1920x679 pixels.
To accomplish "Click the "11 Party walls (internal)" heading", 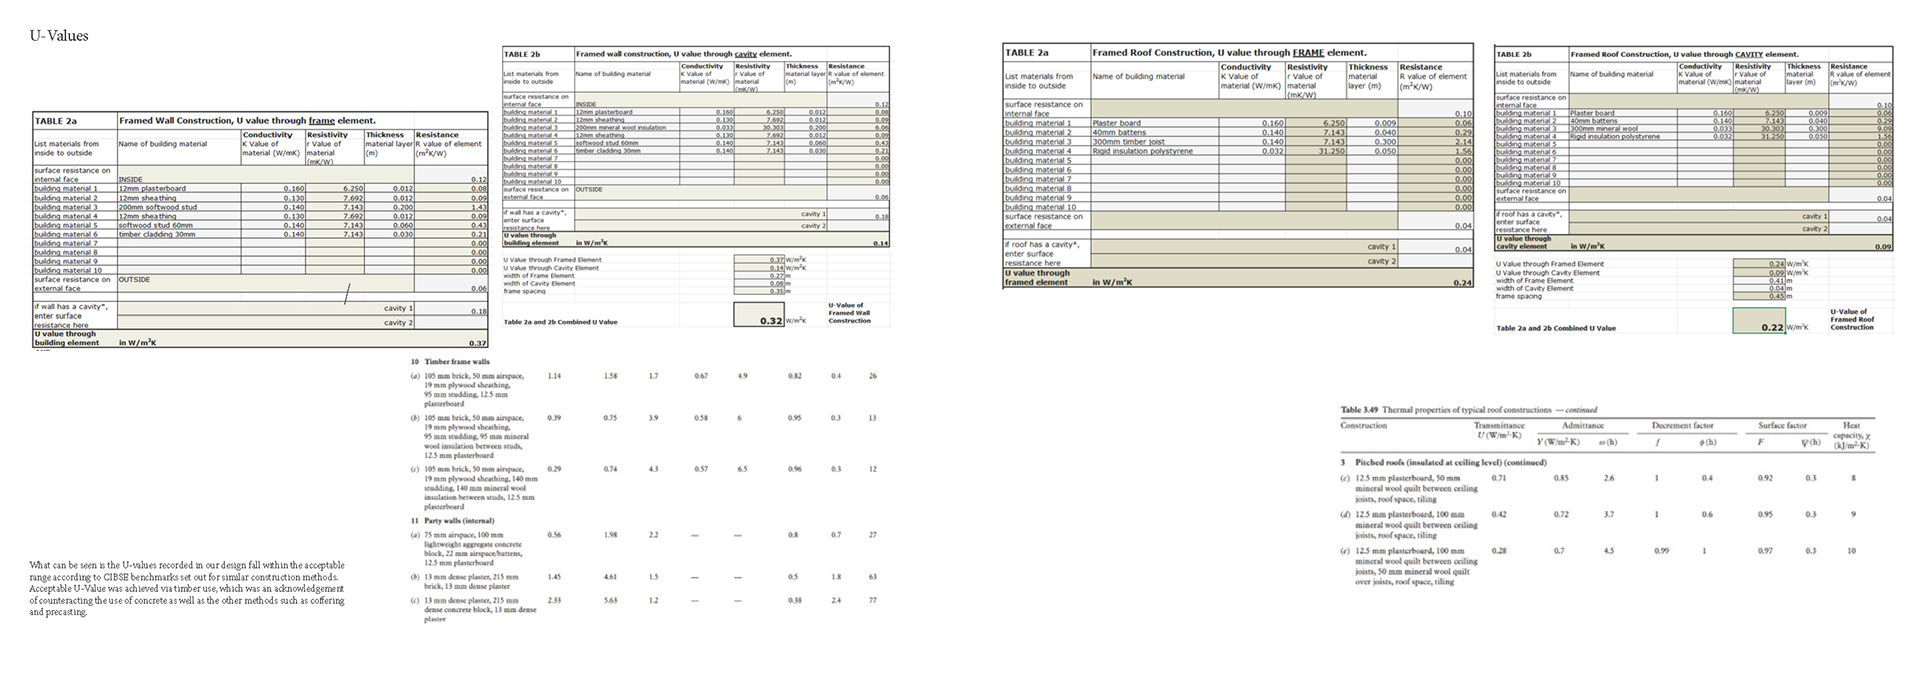I will click(452, 520).
